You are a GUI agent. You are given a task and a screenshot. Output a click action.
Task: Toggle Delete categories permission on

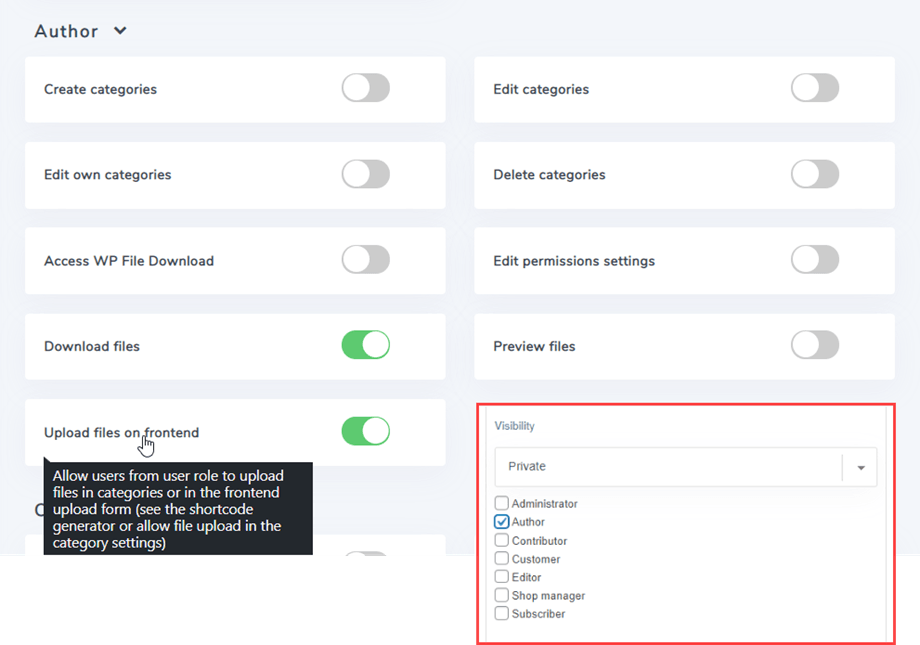pos(814,174)
